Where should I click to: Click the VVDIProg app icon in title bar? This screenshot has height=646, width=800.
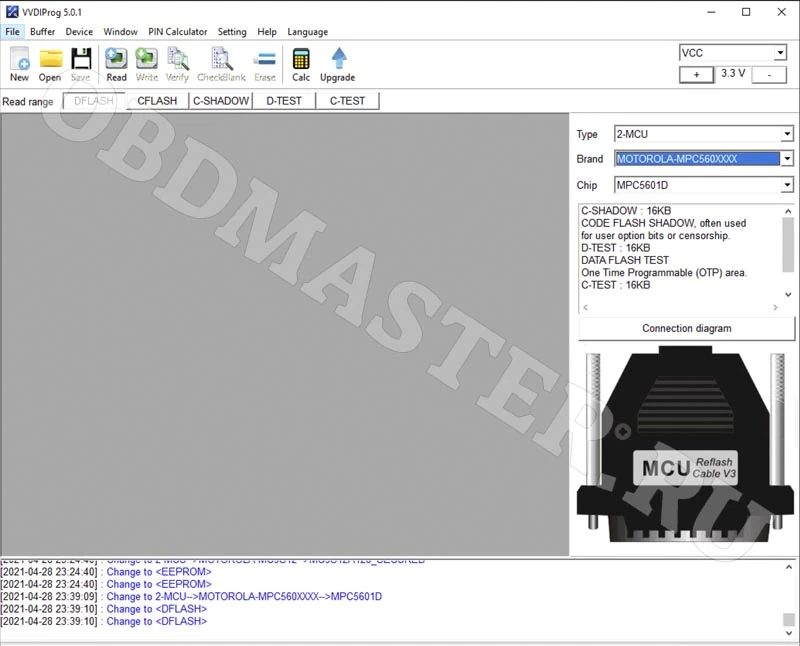[x=12, y=12]
